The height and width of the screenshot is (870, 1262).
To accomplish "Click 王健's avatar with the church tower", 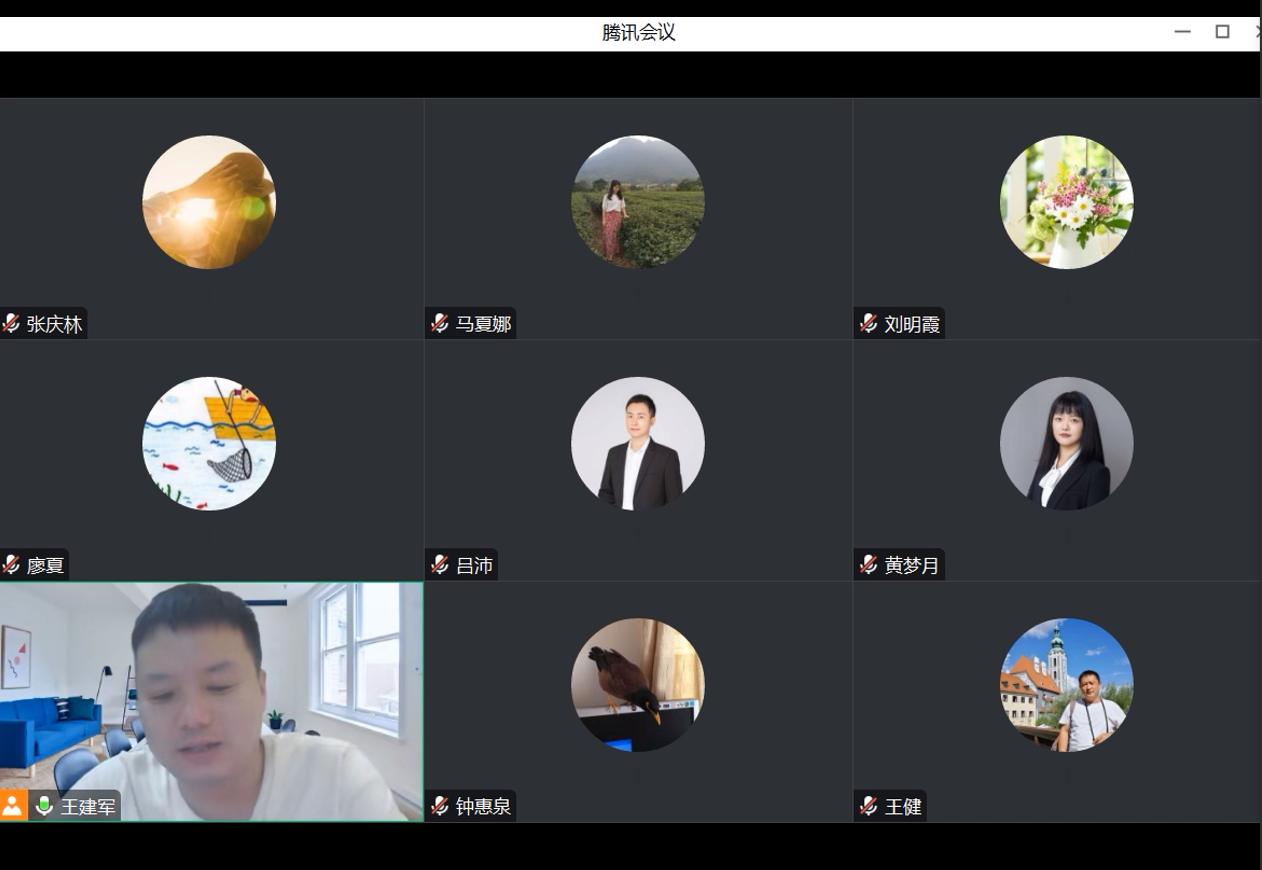I will 1066,685.
